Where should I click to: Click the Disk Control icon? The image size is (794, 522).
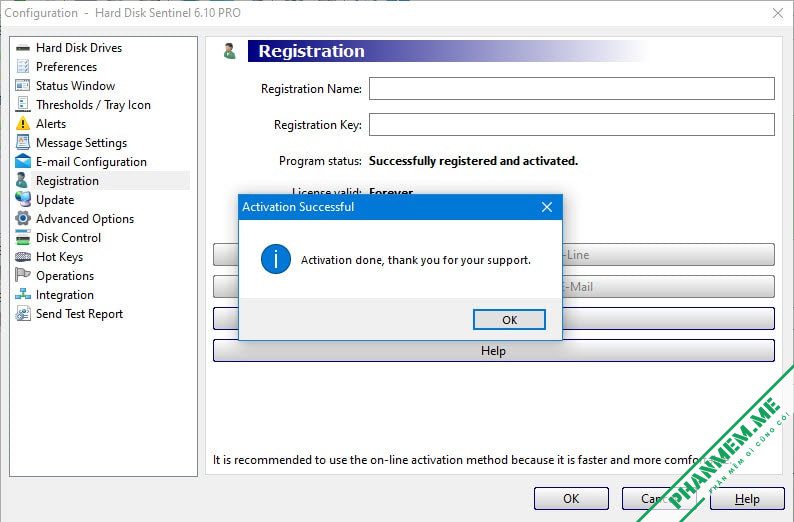pyautogui.click(x=23, y=237)
